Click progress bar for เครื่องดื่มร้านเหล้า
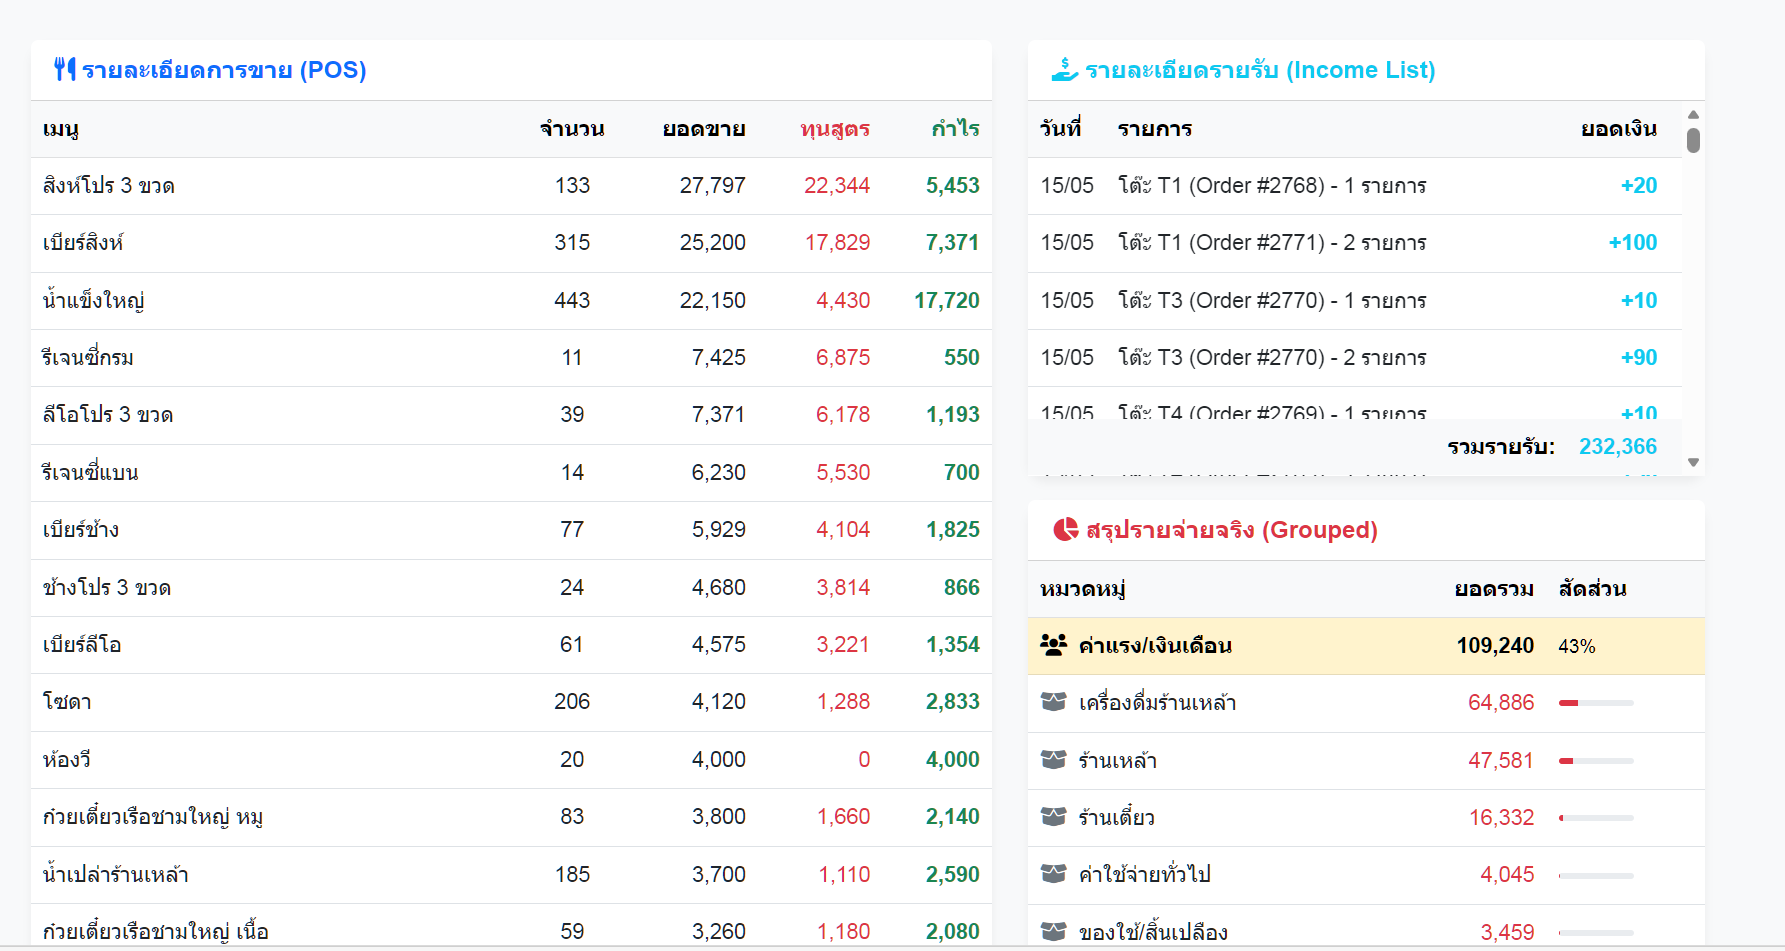Viewport: 1785px width, 951px height. click(1596, 703)
